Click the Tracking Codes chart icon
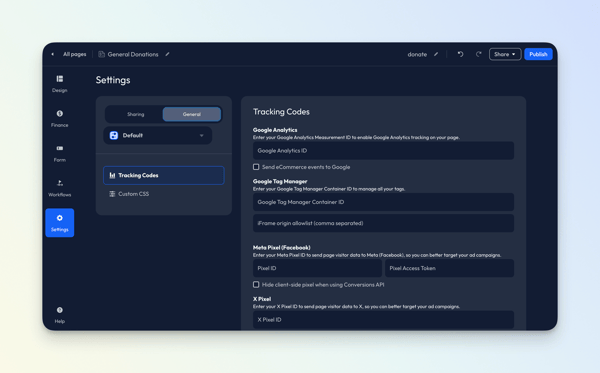Image resolution: width=600 pixels, height=373 pixels. [112, 175]
